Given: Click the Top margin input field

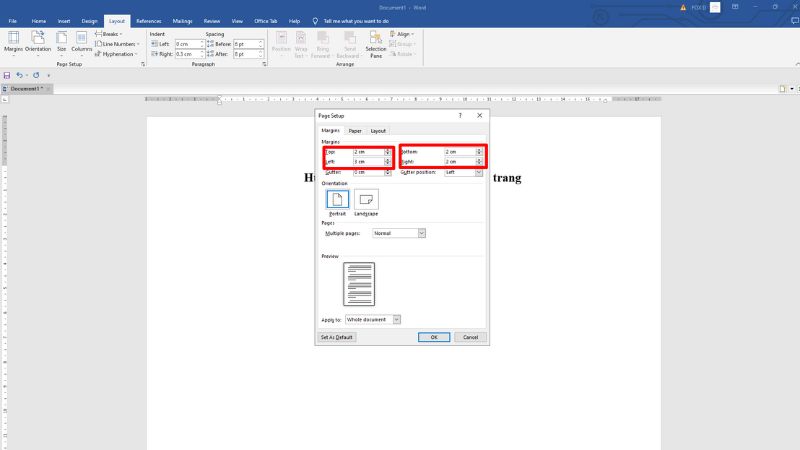Looking at the screenshot, I should [x=367, y=151].
